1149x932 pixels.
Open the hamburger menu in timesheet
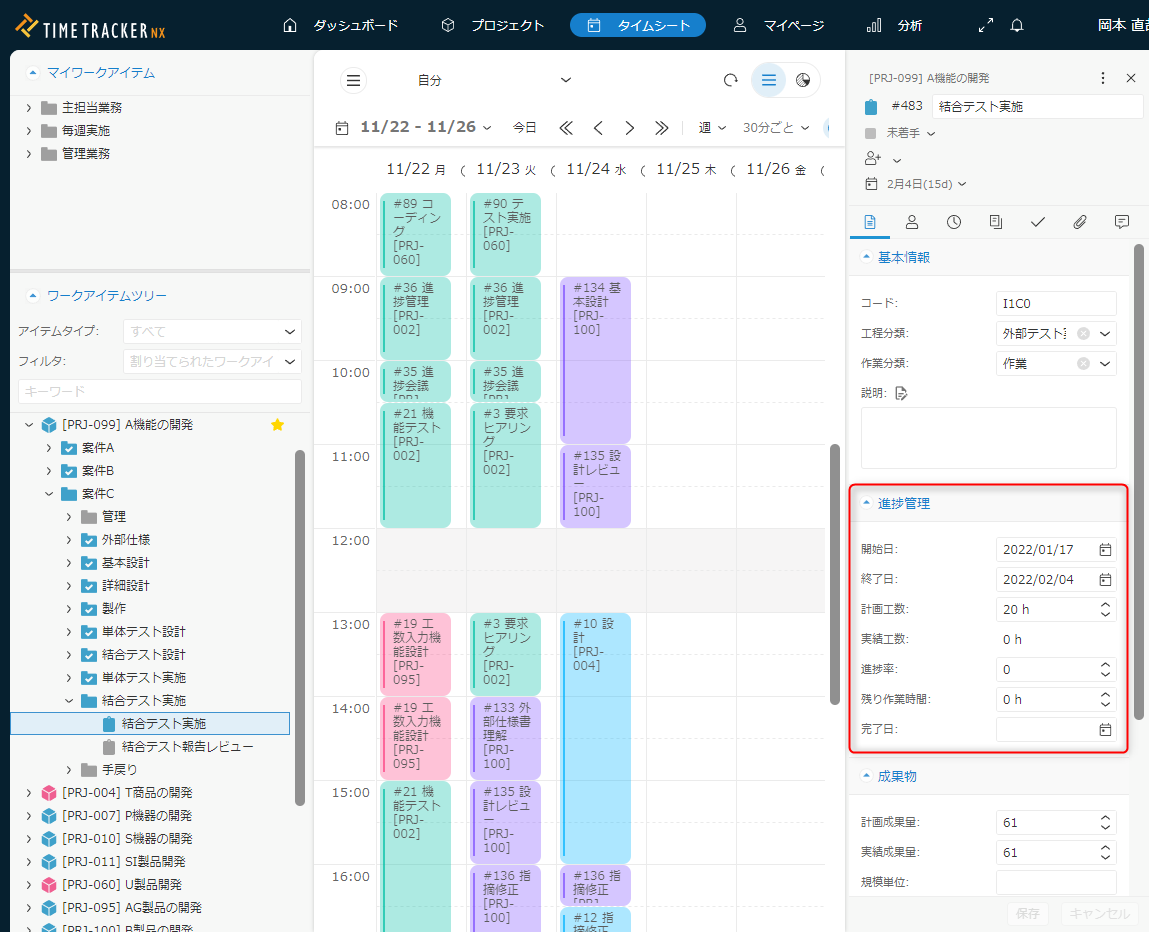tap(353, 80)
